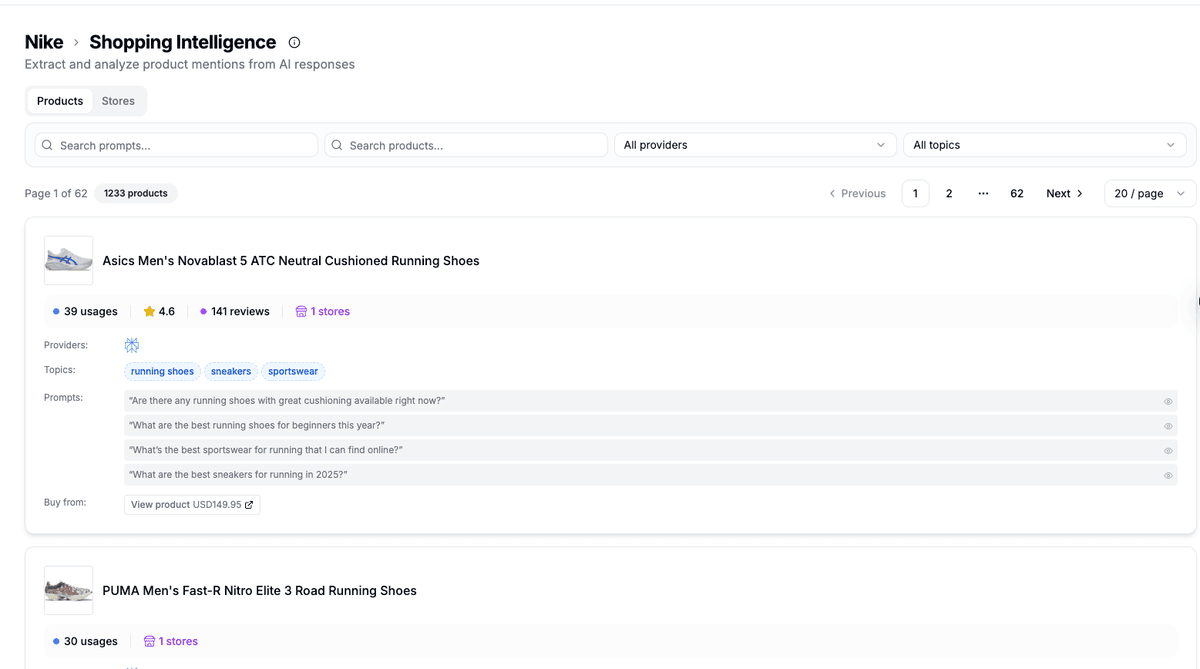Click the provider icon in Providers row
The height and width of the screenshot is (669, 1200).
pos(132,345)
